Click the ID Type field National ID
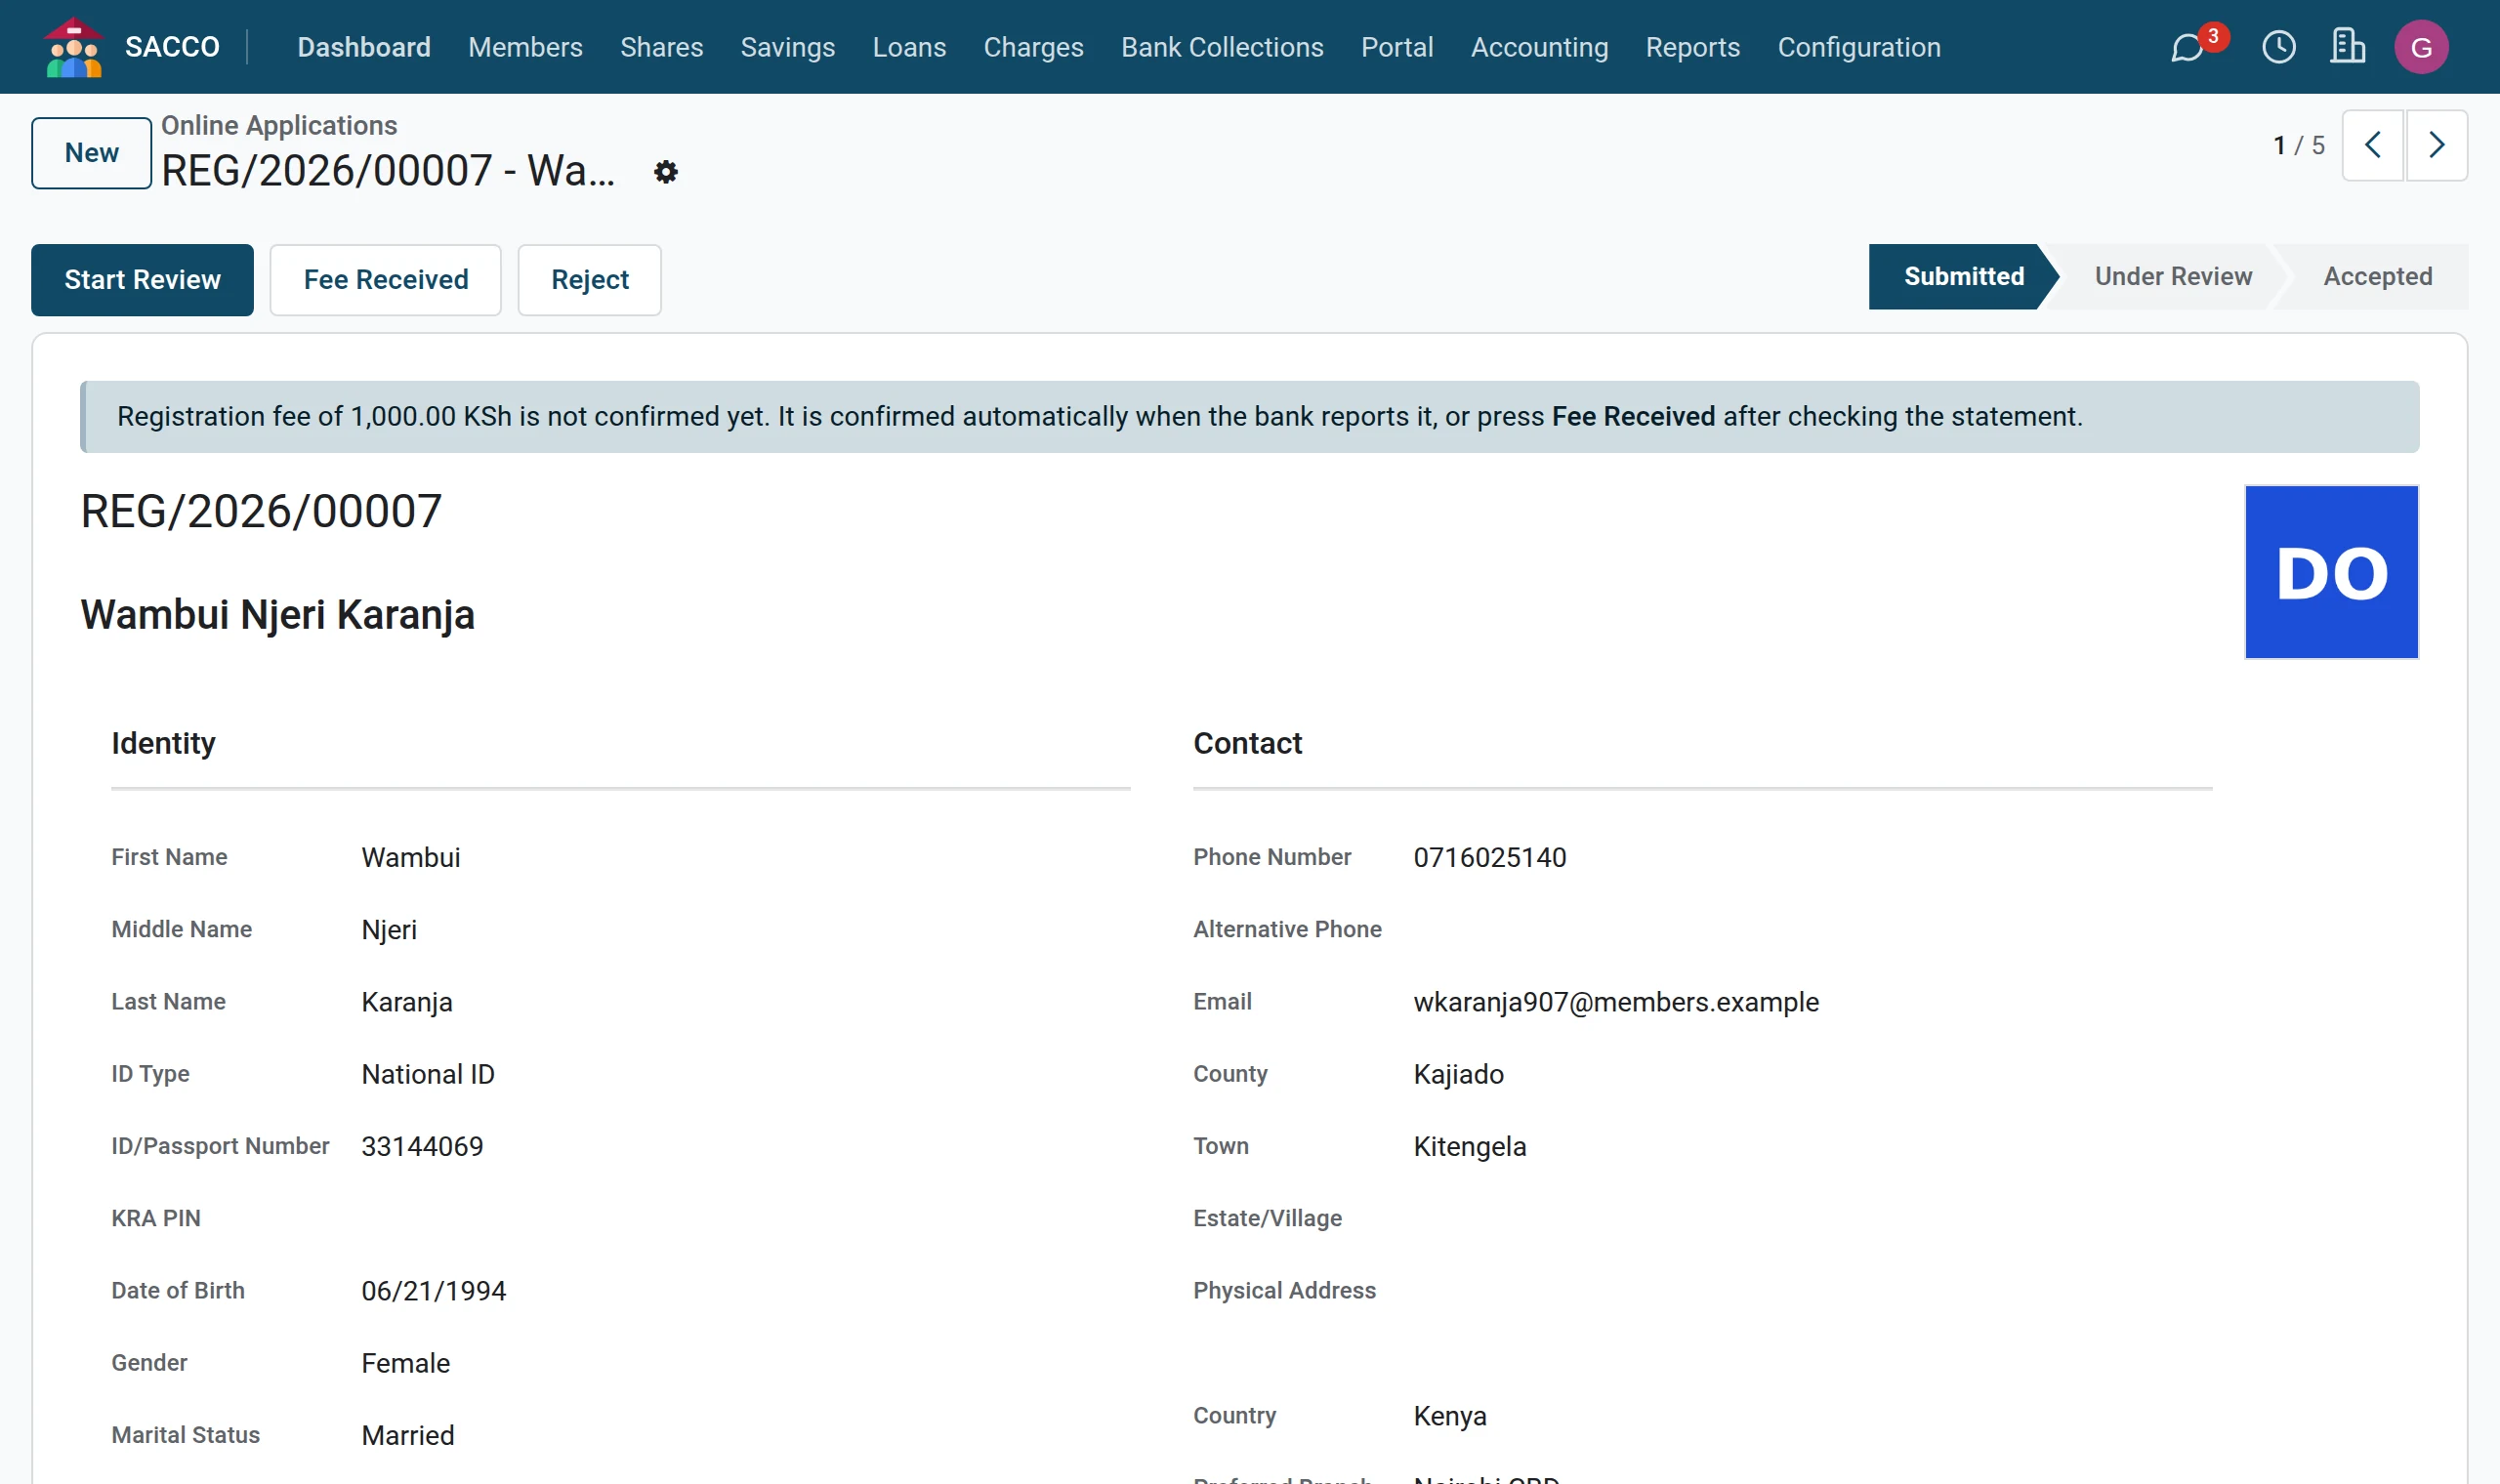2500x1484 pixels. (x=428, y=1075)
